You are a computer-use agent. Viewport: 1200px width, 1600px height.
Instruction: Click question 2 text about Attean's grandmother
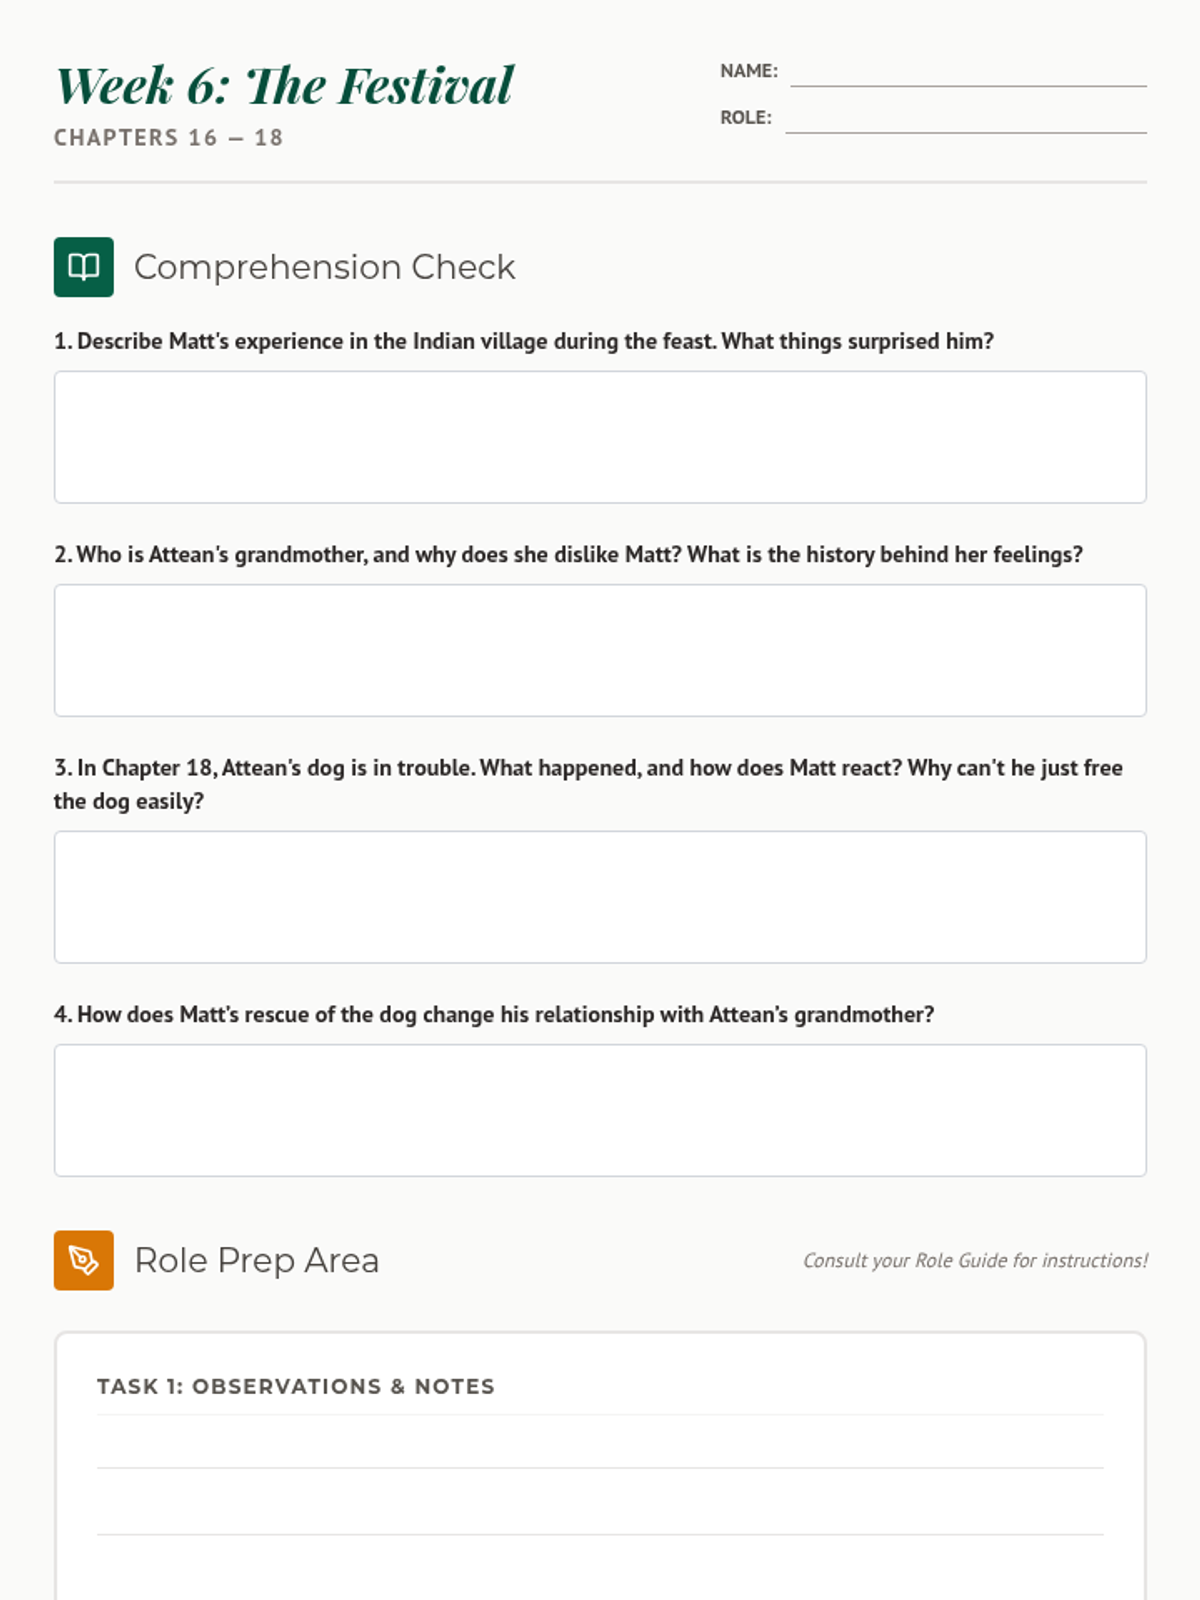pyautogui.click(x=568, y=554)
